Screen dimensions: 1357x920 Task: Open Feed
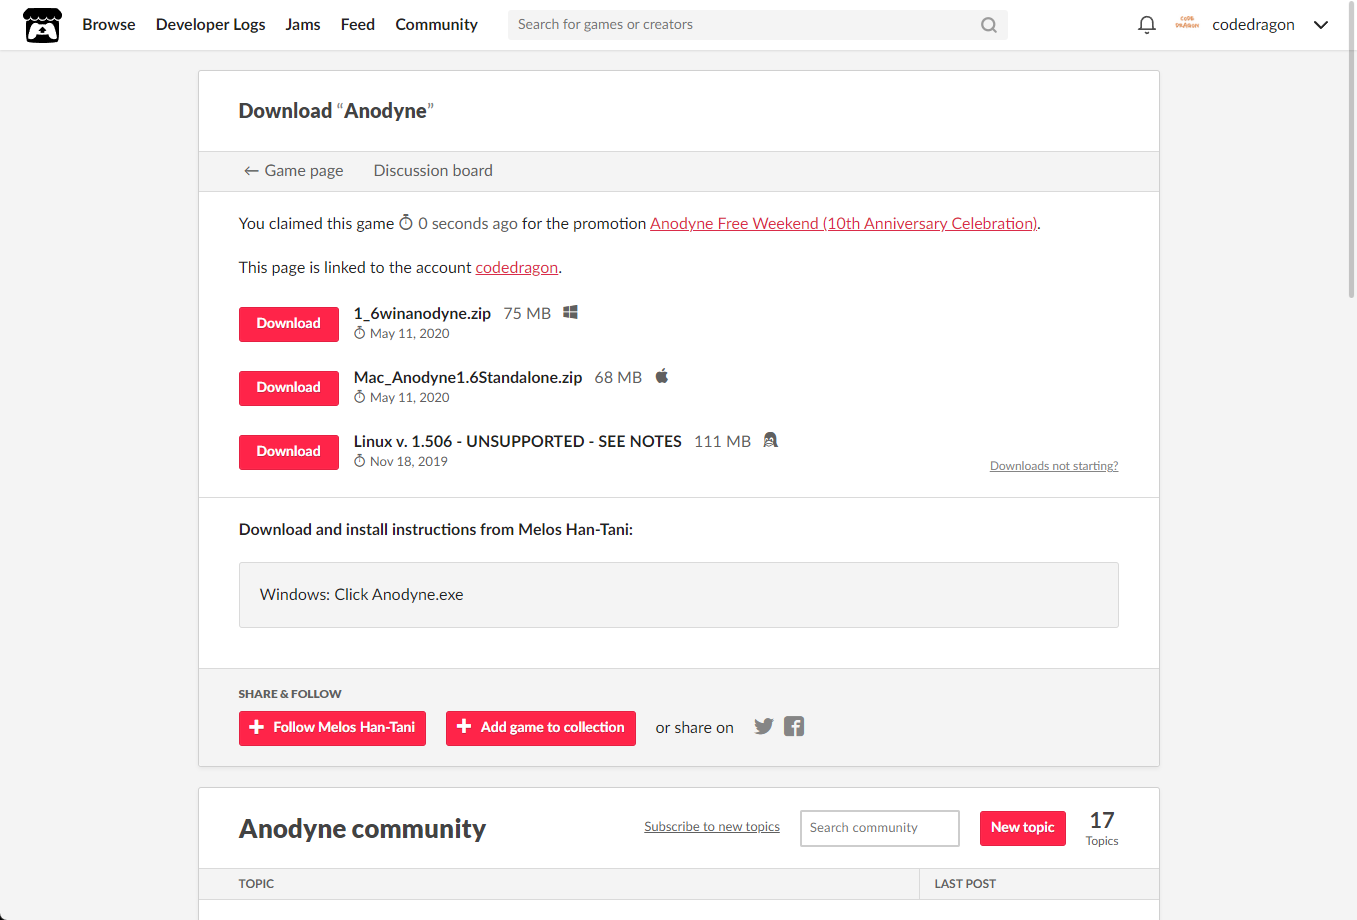click(358, 25)
